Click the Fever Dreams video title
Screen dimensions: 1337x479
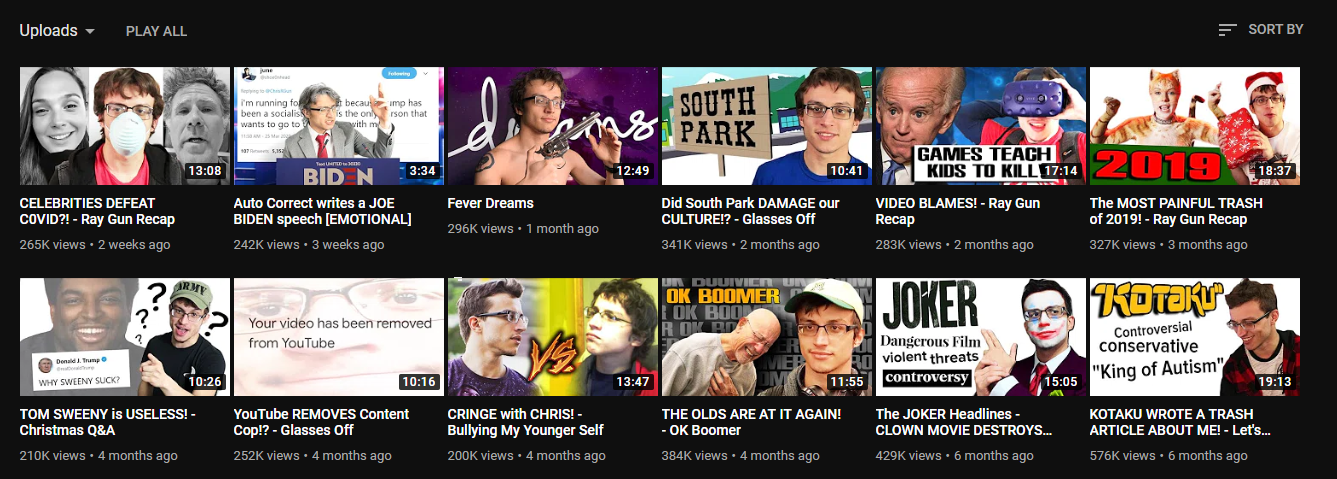(x=490, y=203)
